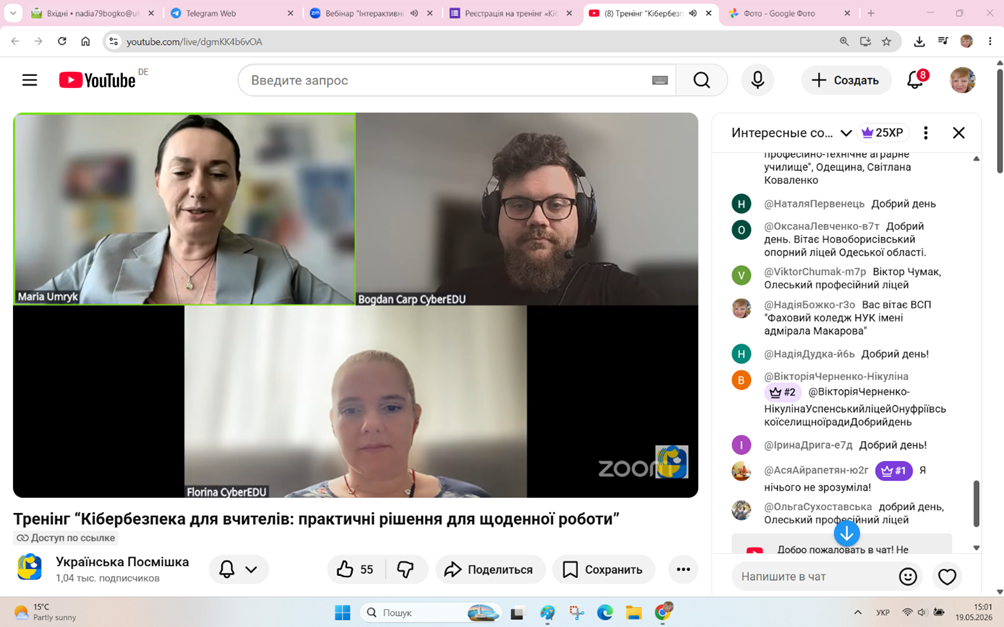This screenshot has height=627, width=1004.
Task: Open chat options three-dot menu
Action: pyautogui.click(x=925, y=133)
